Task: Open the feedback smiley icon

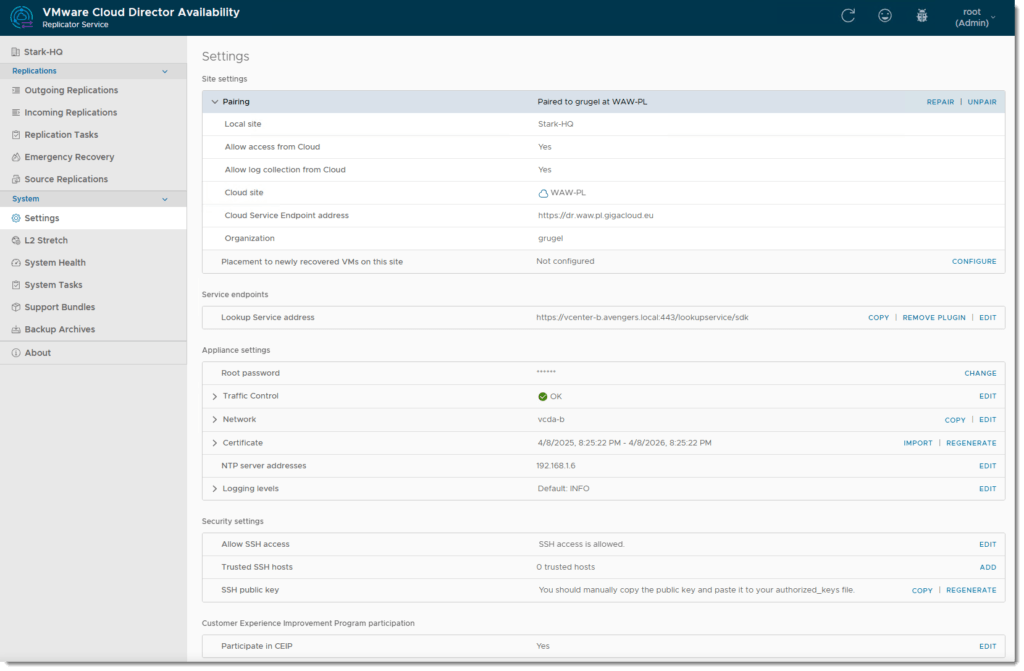Action: click(885, 16)
